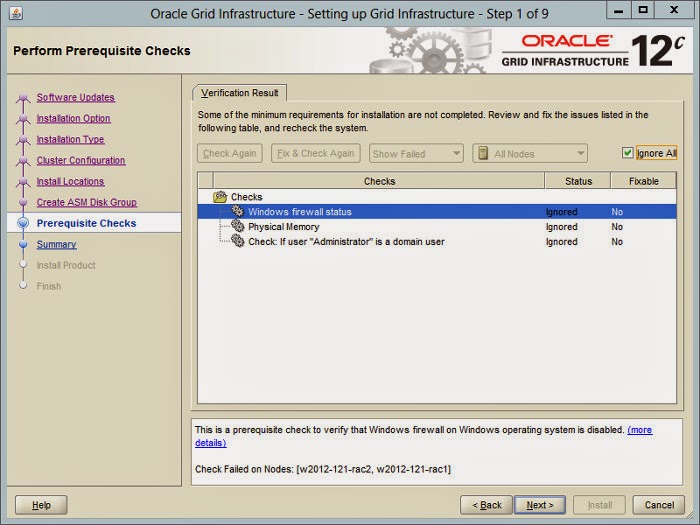The height and width of the screenshot is (525, 700).
Task: Click gear icon beside Windows firewall status
Action: [x=238, y=211]
